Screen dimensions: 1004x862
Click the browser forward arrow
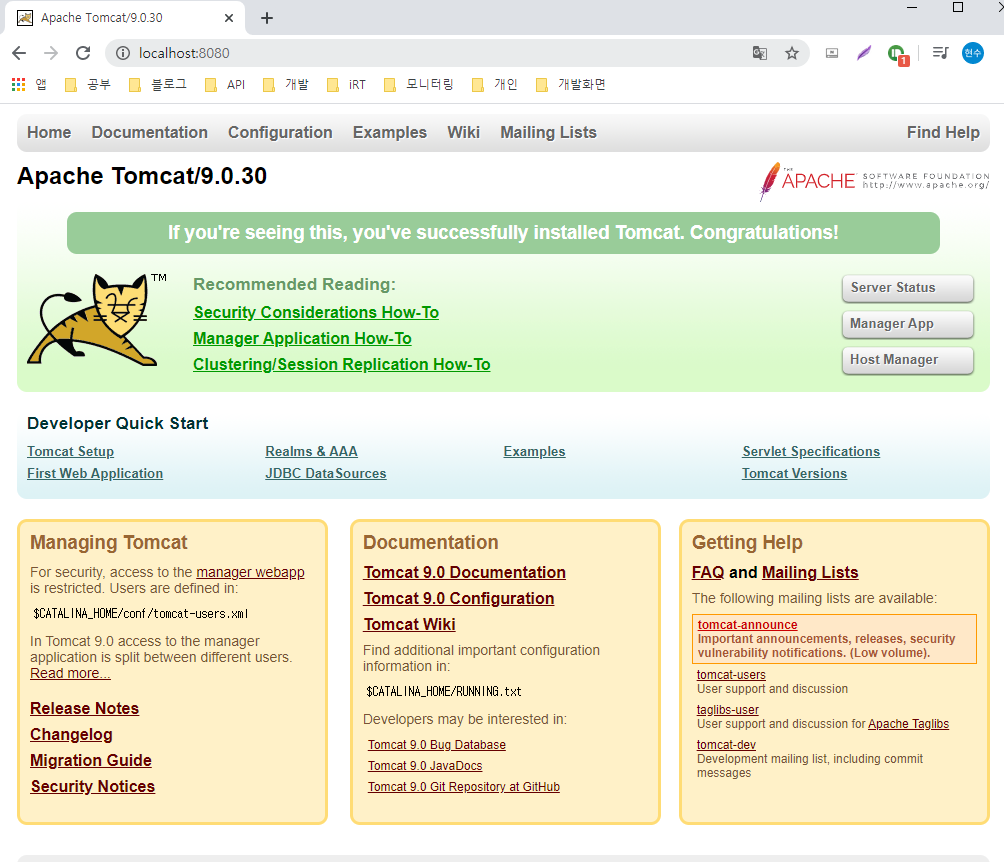(51, 53)
